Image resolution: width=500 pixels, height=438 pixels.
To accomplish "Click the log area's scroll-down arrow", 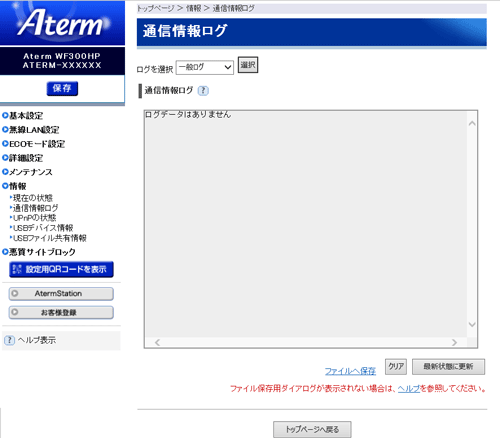I will [x=472, y=324].
